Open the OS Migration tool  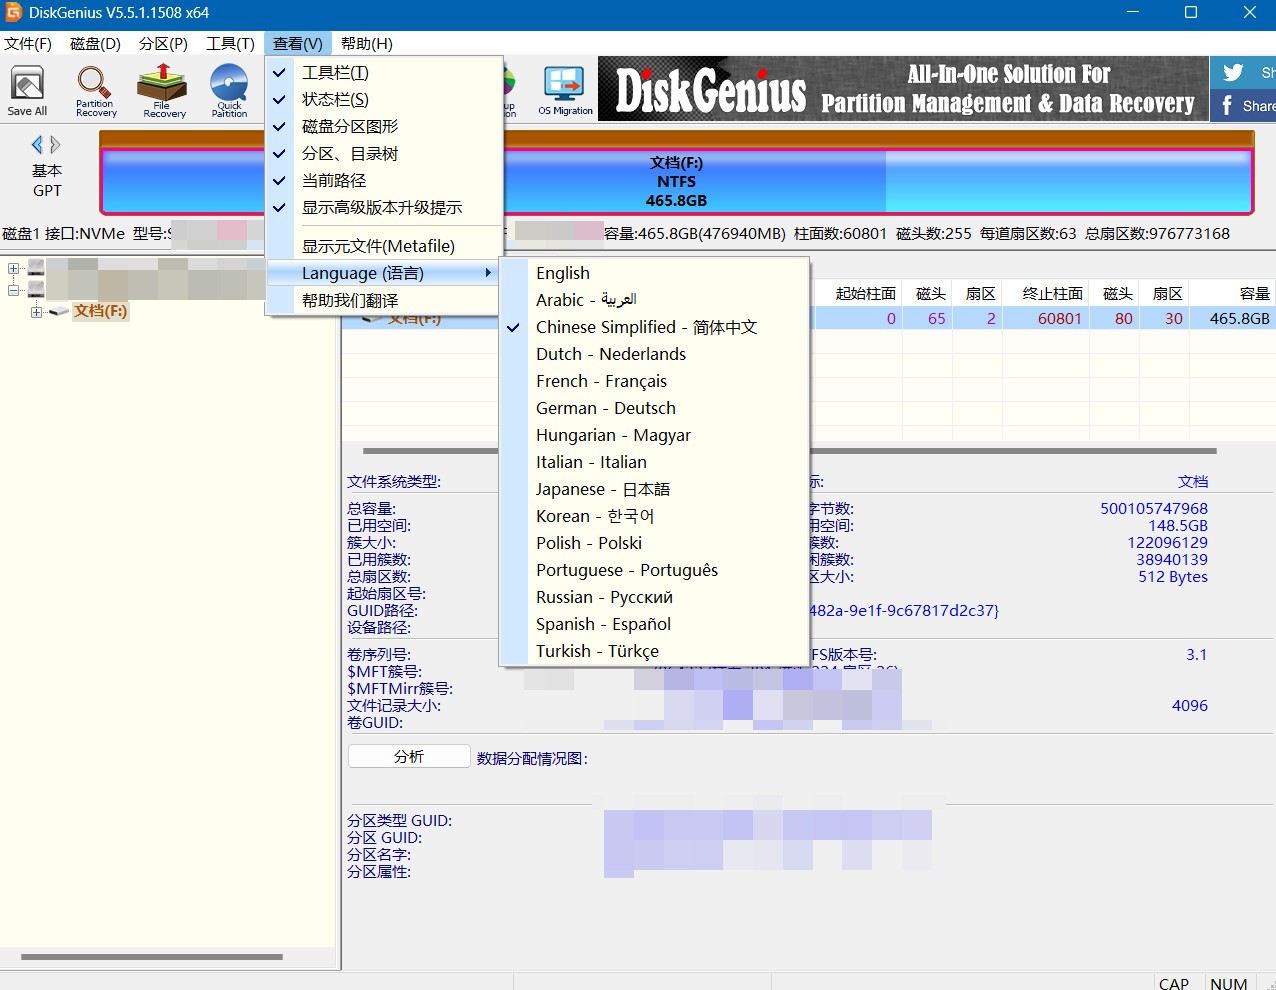click(x=565, y=90)
